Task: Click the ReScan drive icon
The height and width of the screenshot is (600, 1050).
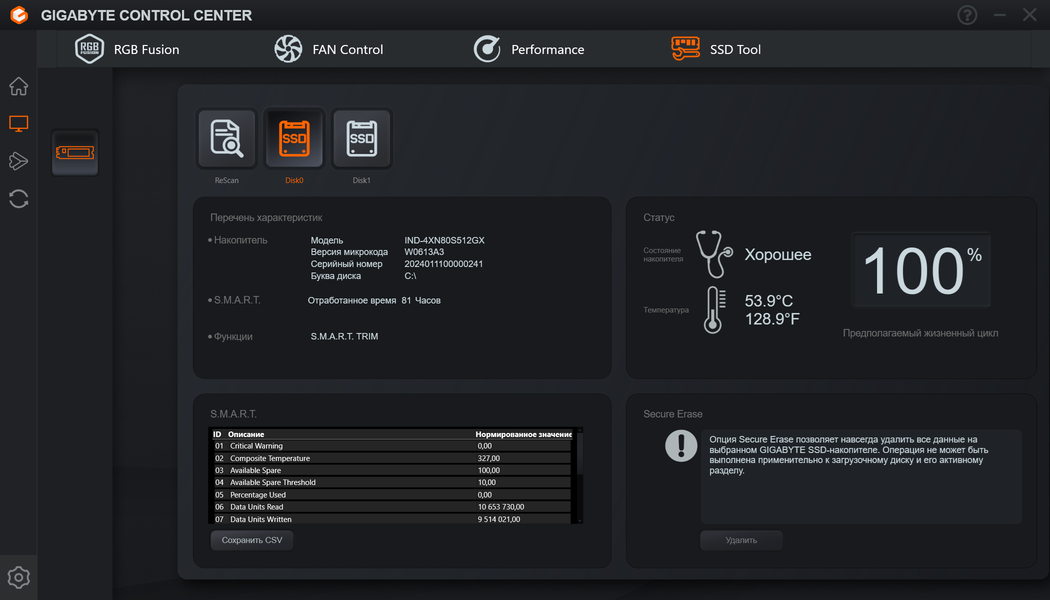Action: (226, 139)
